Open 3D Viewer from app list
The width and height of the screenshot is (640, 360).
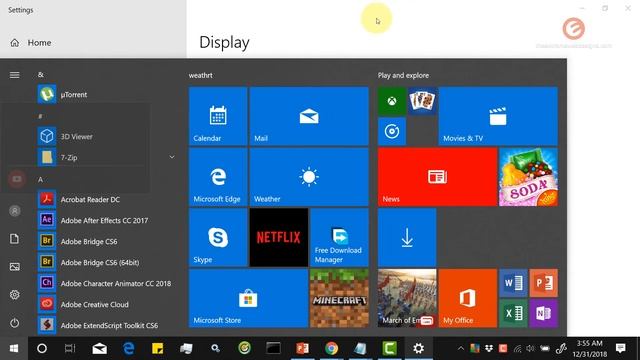107,136
